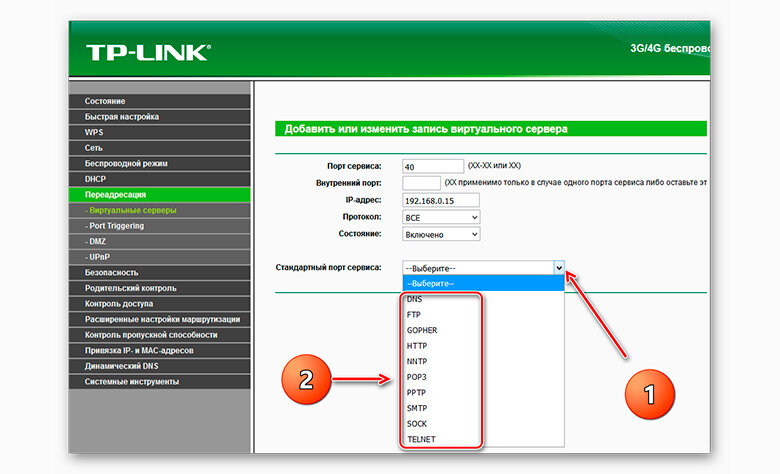Click the heading Добавить или изменить запись
This screenshot has height=474, width=780.
[426, 129]
